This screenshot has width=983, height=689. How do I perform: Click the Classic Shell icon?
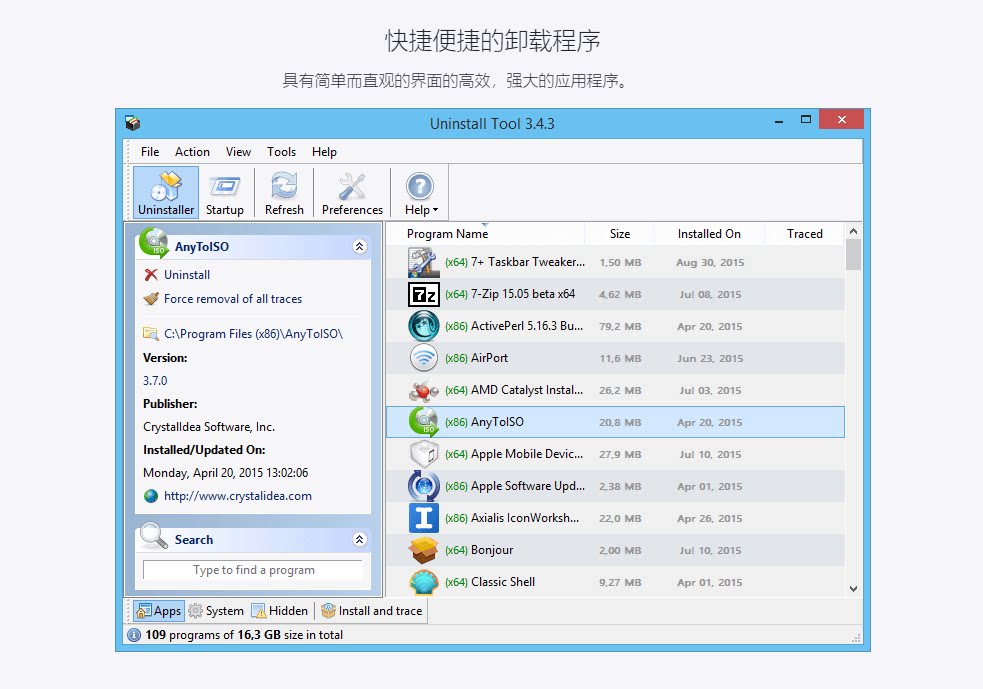423,582
